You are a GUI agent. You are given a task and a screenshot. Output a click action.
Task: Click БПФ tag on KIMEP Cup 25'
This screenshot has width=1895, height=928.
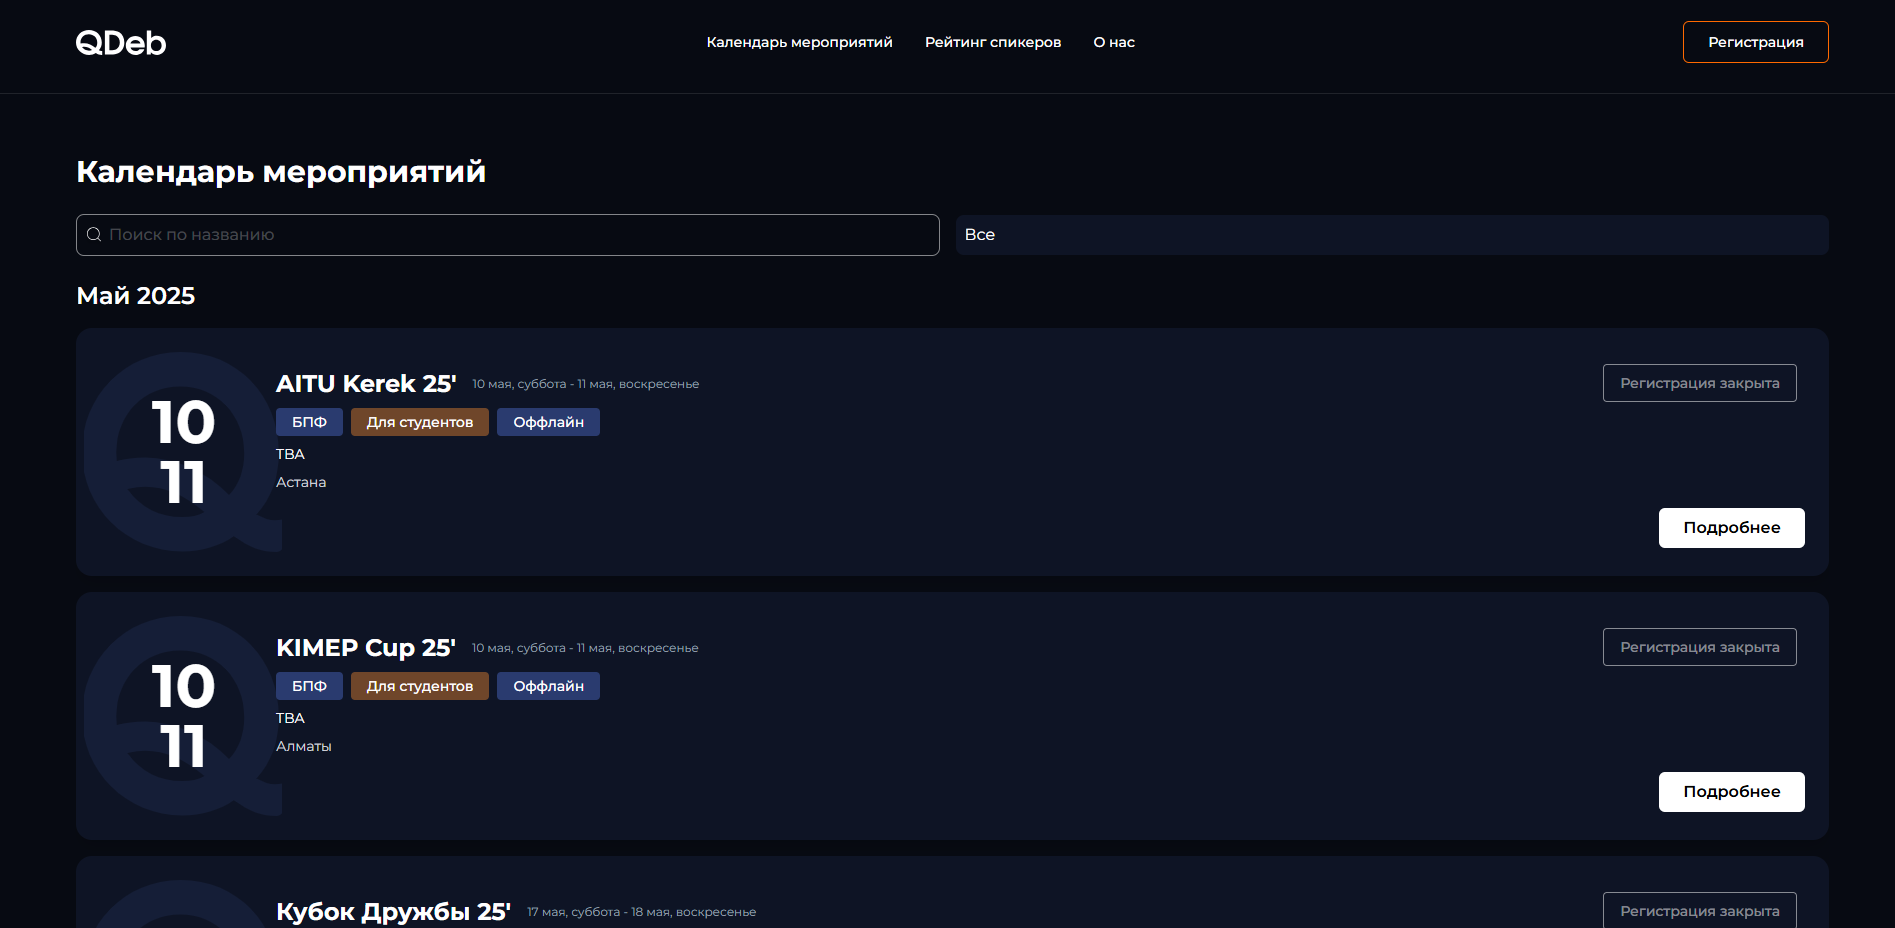(x=309, y=686)
